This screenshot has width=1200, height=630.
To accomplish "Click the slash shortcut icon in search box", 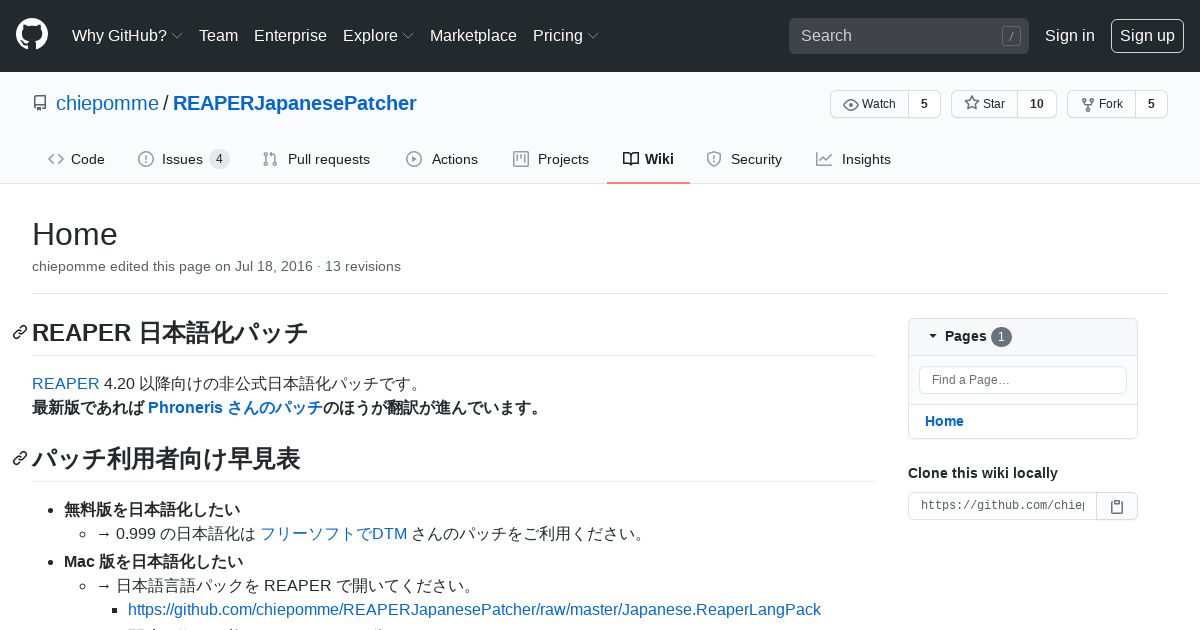I will pyautogui.click(x=1011, y=36).
